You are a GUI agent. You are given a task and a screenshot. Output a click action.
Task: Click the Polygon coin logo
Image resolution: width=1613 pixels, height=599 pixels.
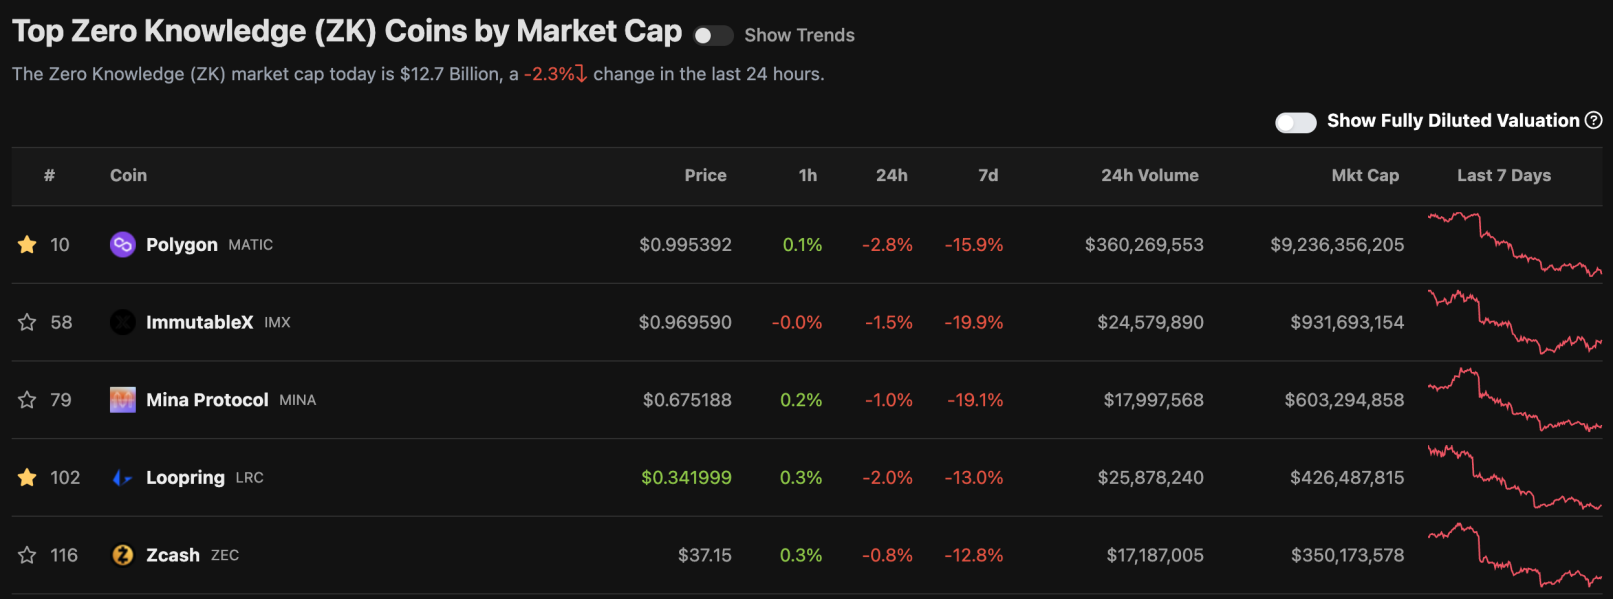pos(122,244)
